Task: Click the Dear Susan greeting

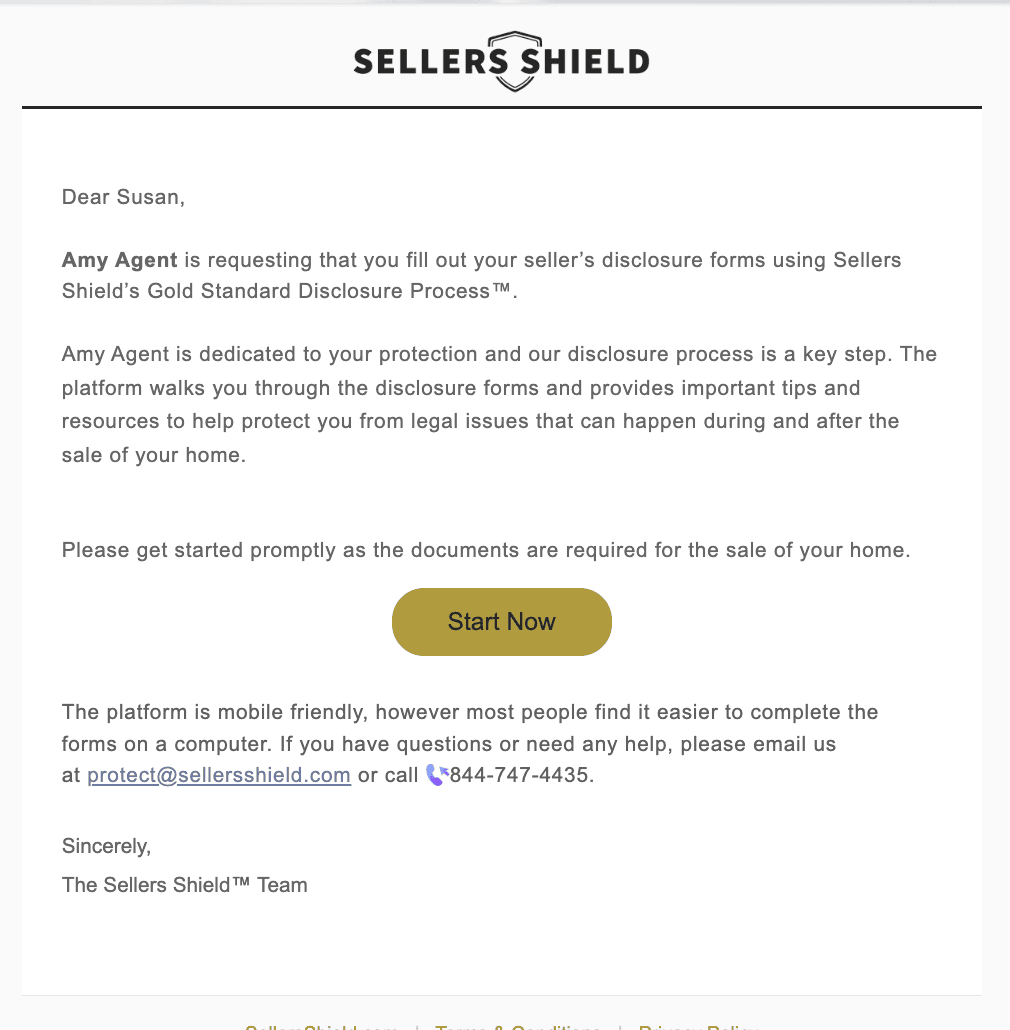Action: [x=123, y=197]
